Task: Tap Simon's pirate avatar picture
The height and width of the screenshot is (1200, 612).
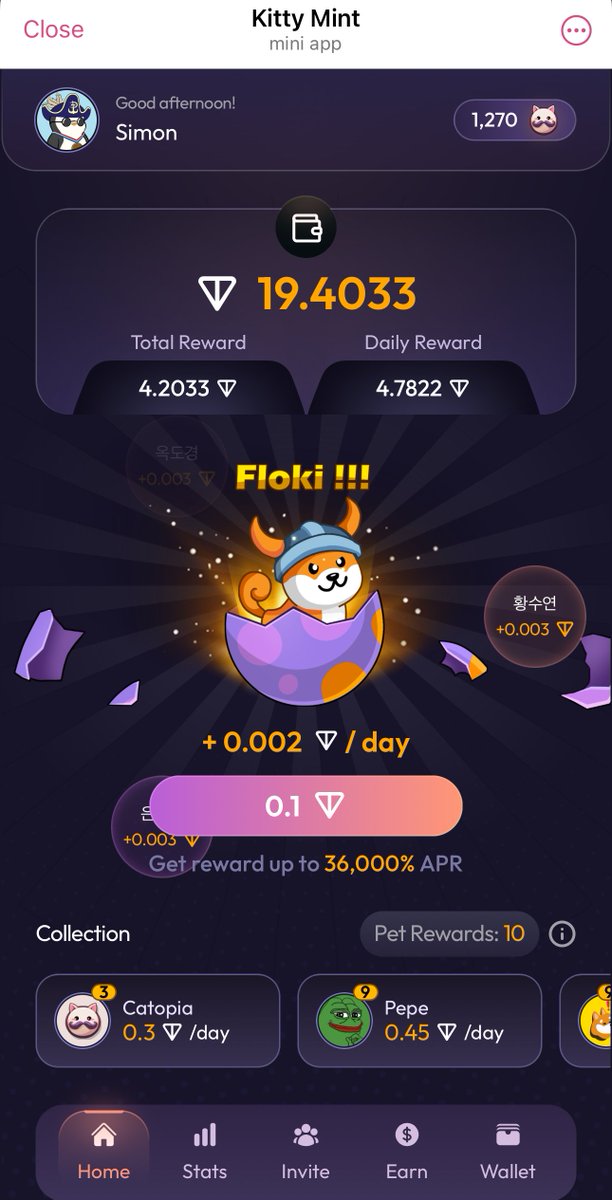Action: point(67,120)
